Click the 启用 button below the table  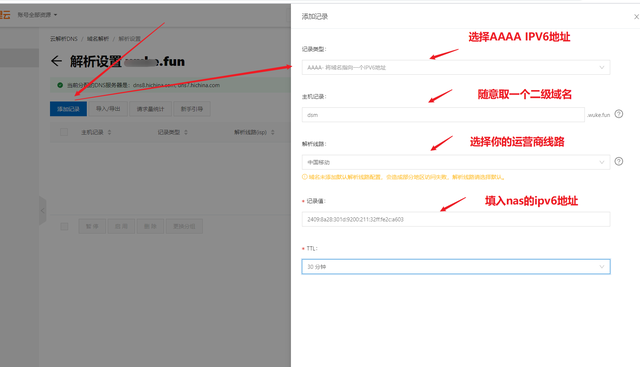tap(121, 226)
